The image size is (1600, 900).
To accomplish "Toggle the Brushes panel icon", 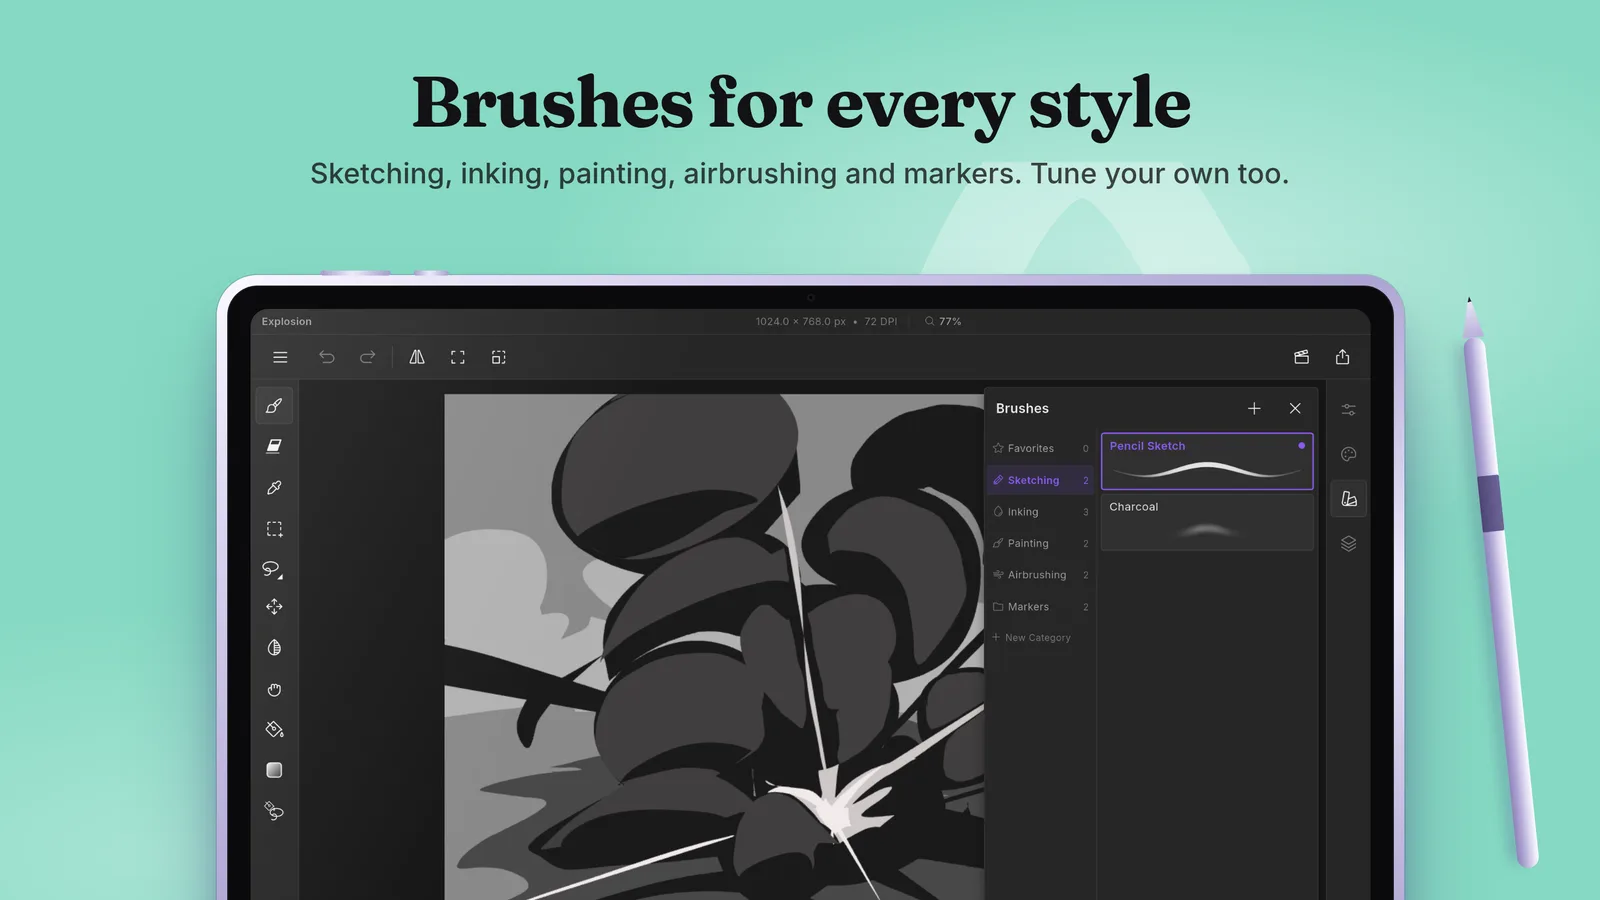I will pos(1348,499).
